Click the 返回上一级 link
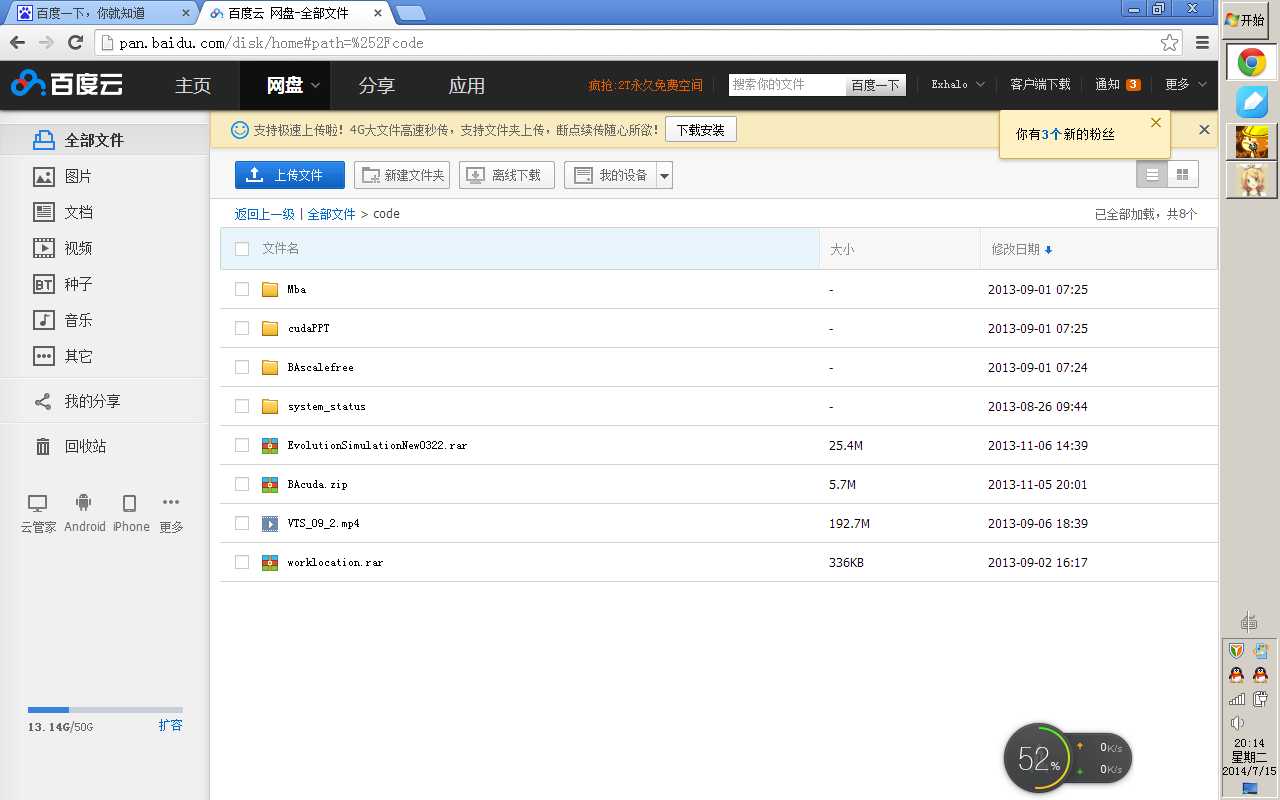 pyautogui.click(x=264, y=214)
